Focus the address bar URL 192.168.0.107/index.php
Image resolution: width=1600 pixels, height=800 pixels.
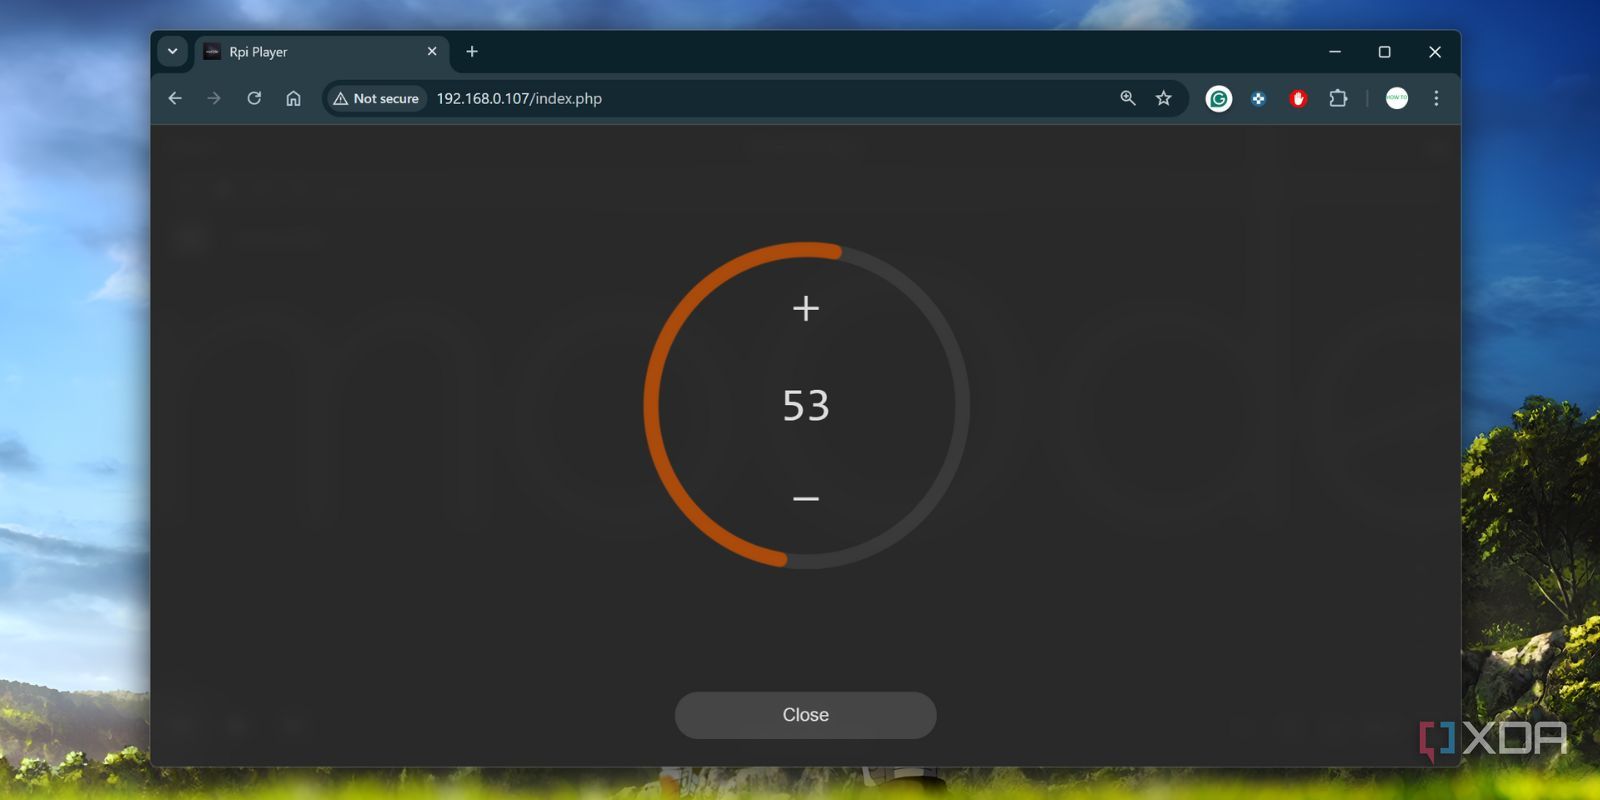[x=519, y=98]
